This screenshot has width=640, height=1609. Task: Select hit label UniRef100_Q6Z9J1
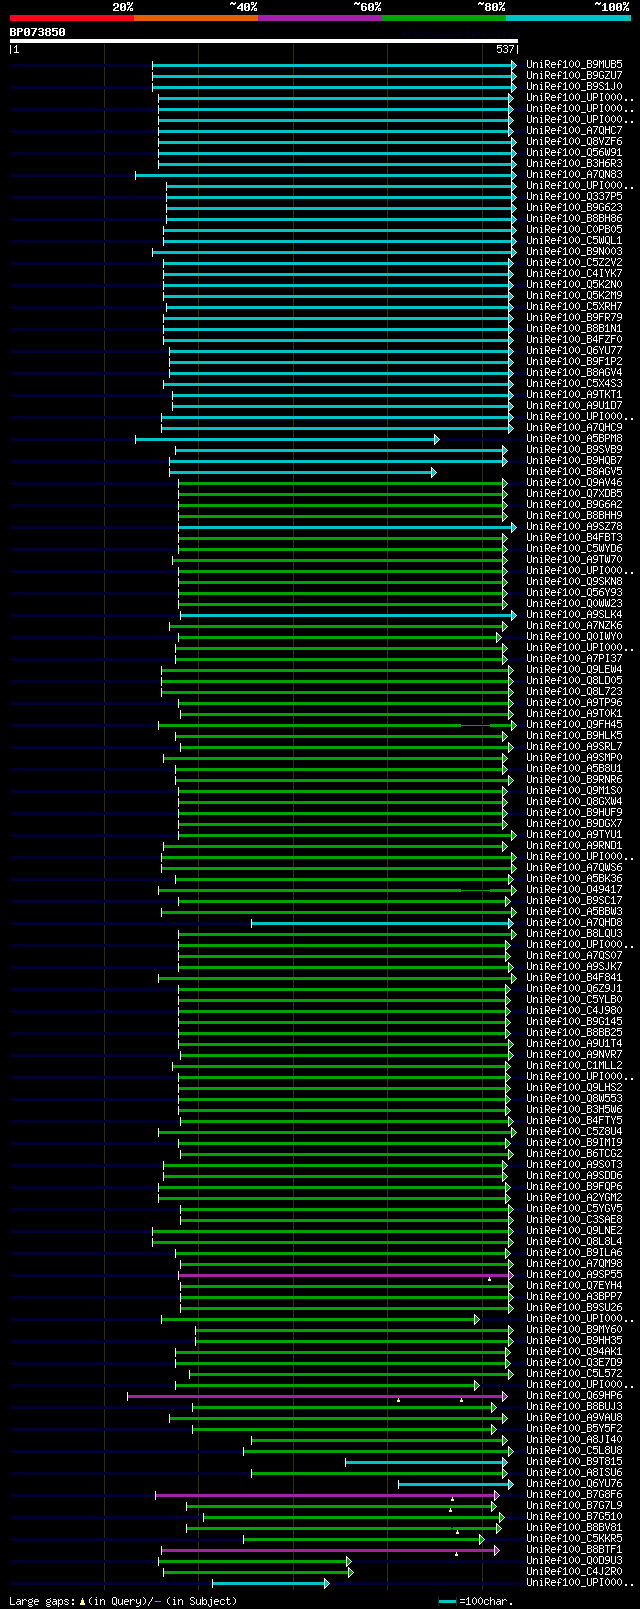click(x=574, y=988)
